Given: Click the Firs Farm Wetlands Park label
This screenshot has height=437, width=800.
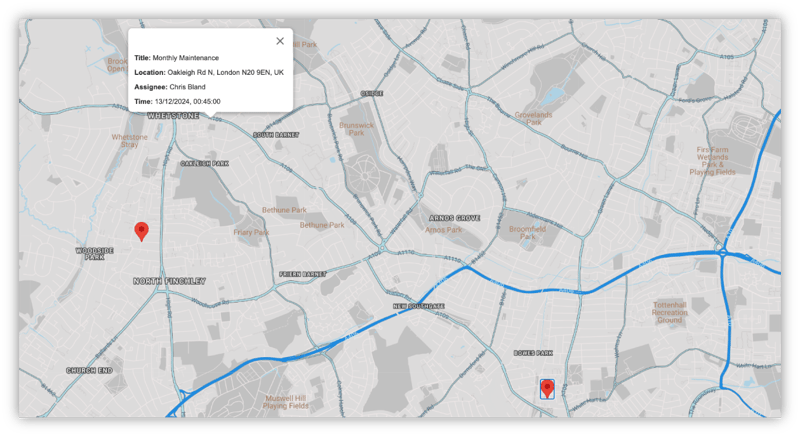Looking at the screenshot, I should 712,161.
